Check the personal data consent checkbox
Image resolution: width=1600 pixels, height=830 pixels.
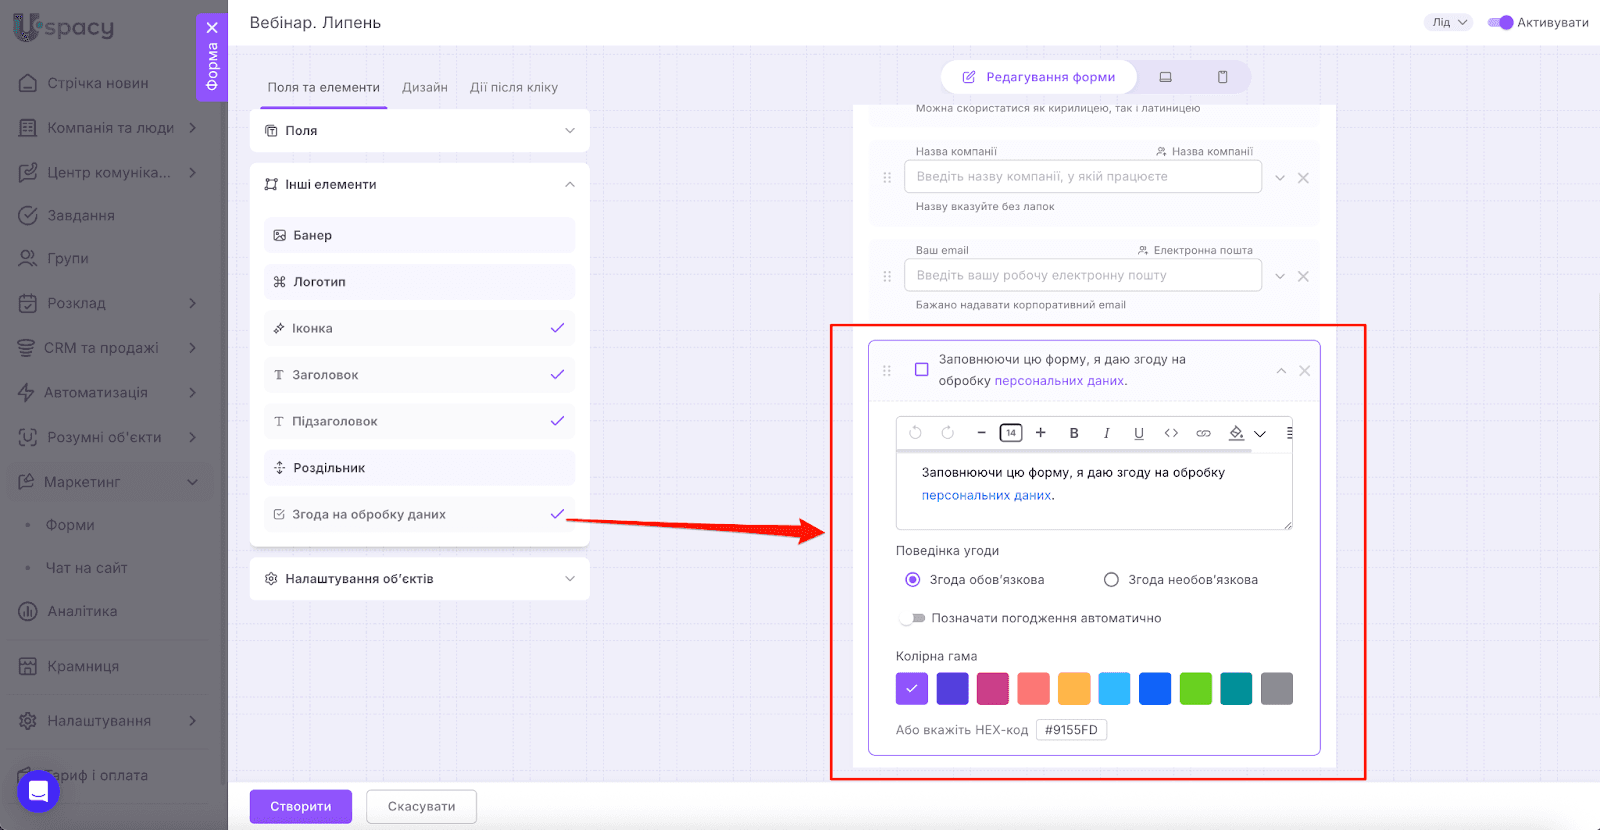click(x=922, y=370)
